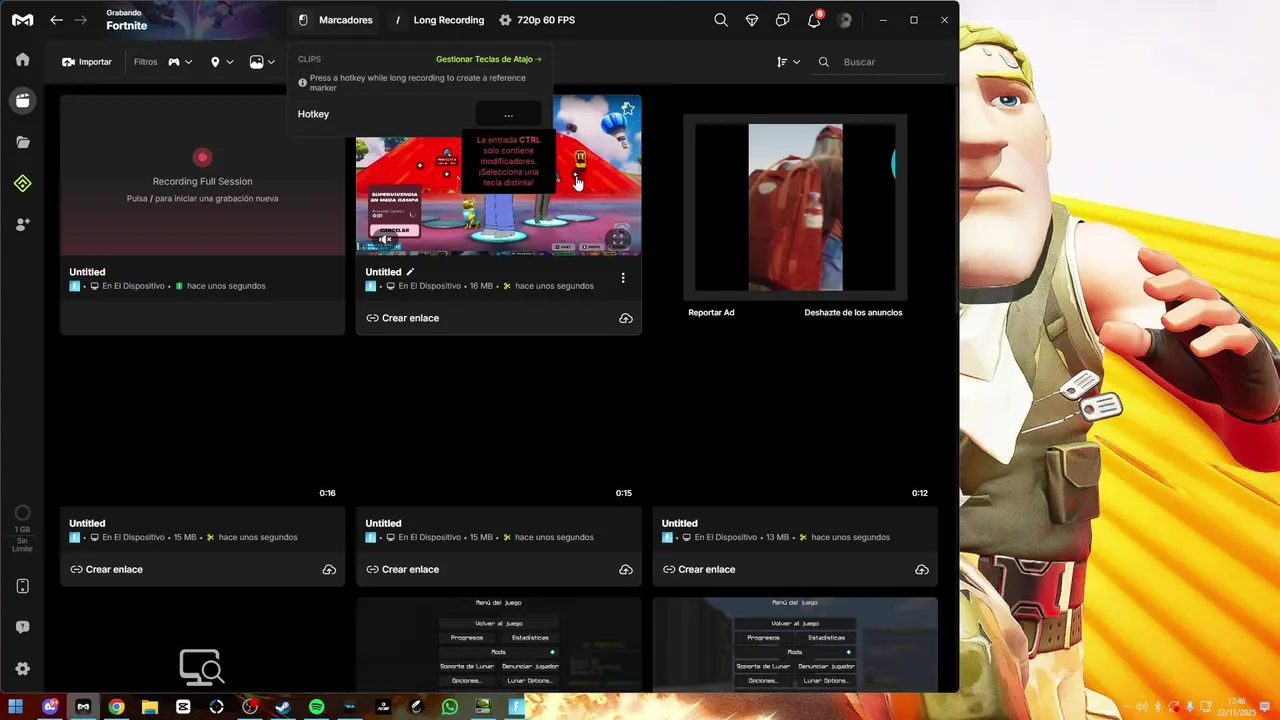Click the cloud upload icon on the 0:15 clip

pos(625,570)
